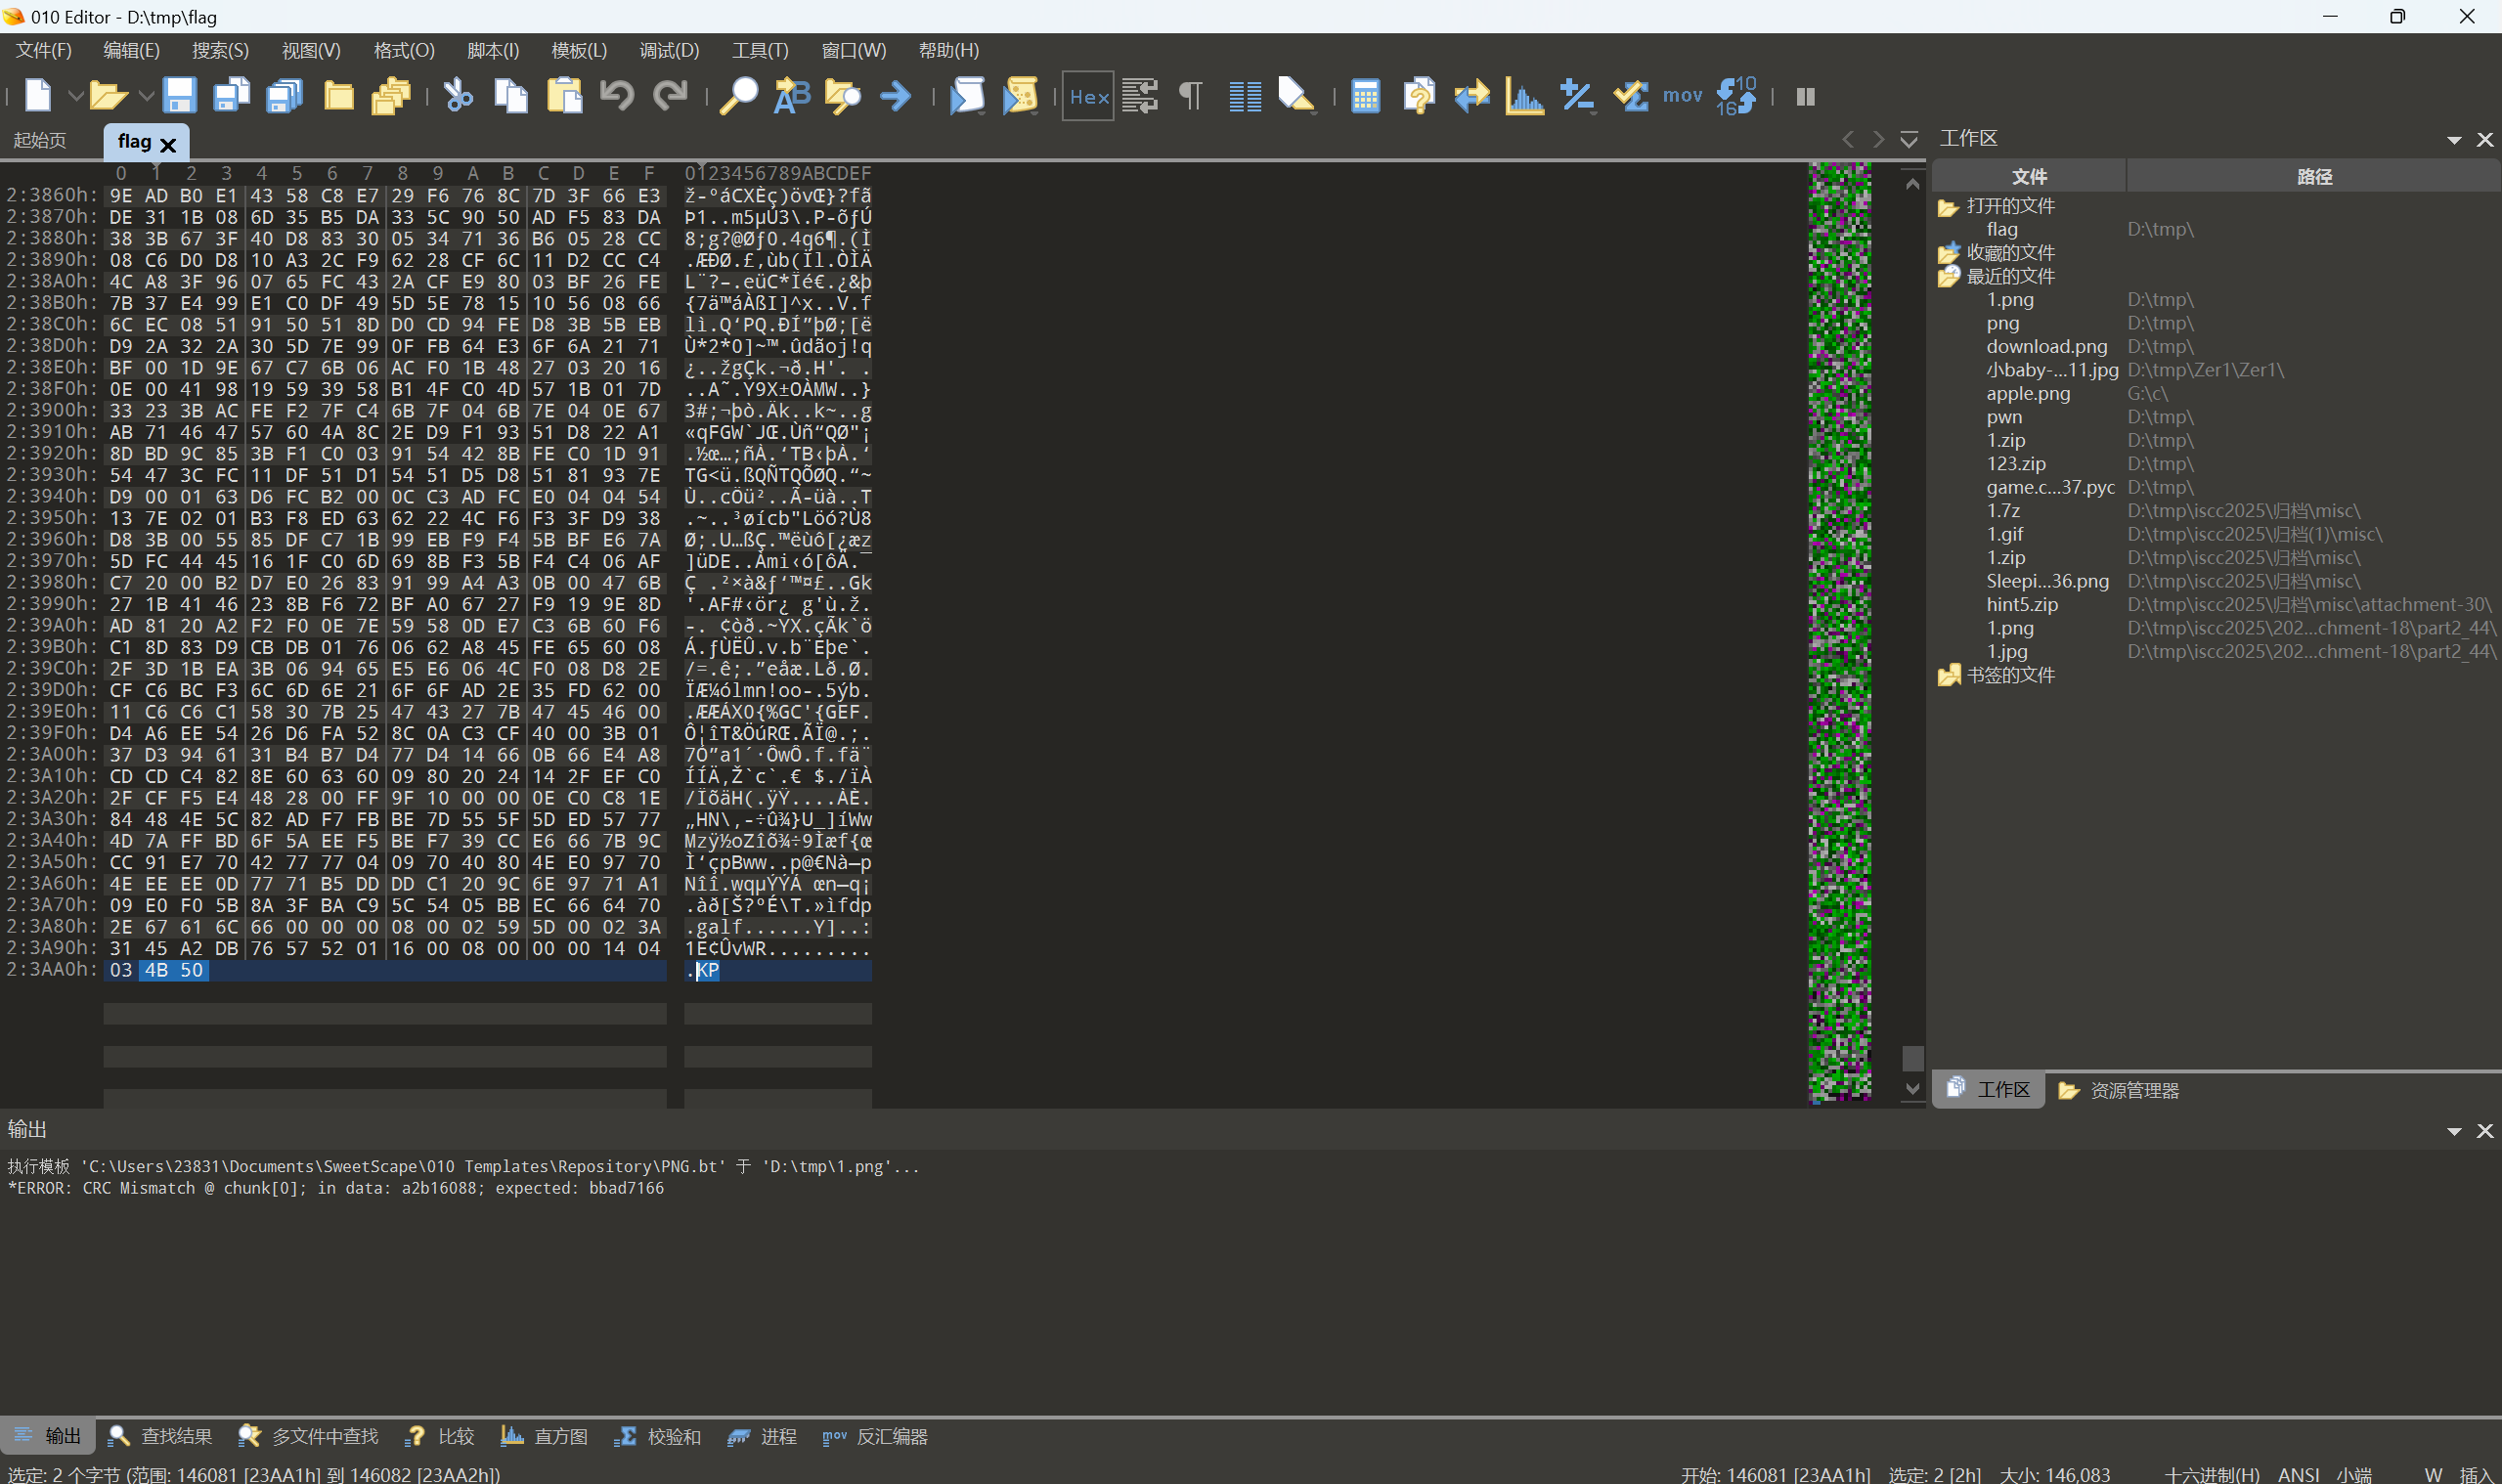
Task: Open the 输出 panel options dropdown
Action: 2454,1131
